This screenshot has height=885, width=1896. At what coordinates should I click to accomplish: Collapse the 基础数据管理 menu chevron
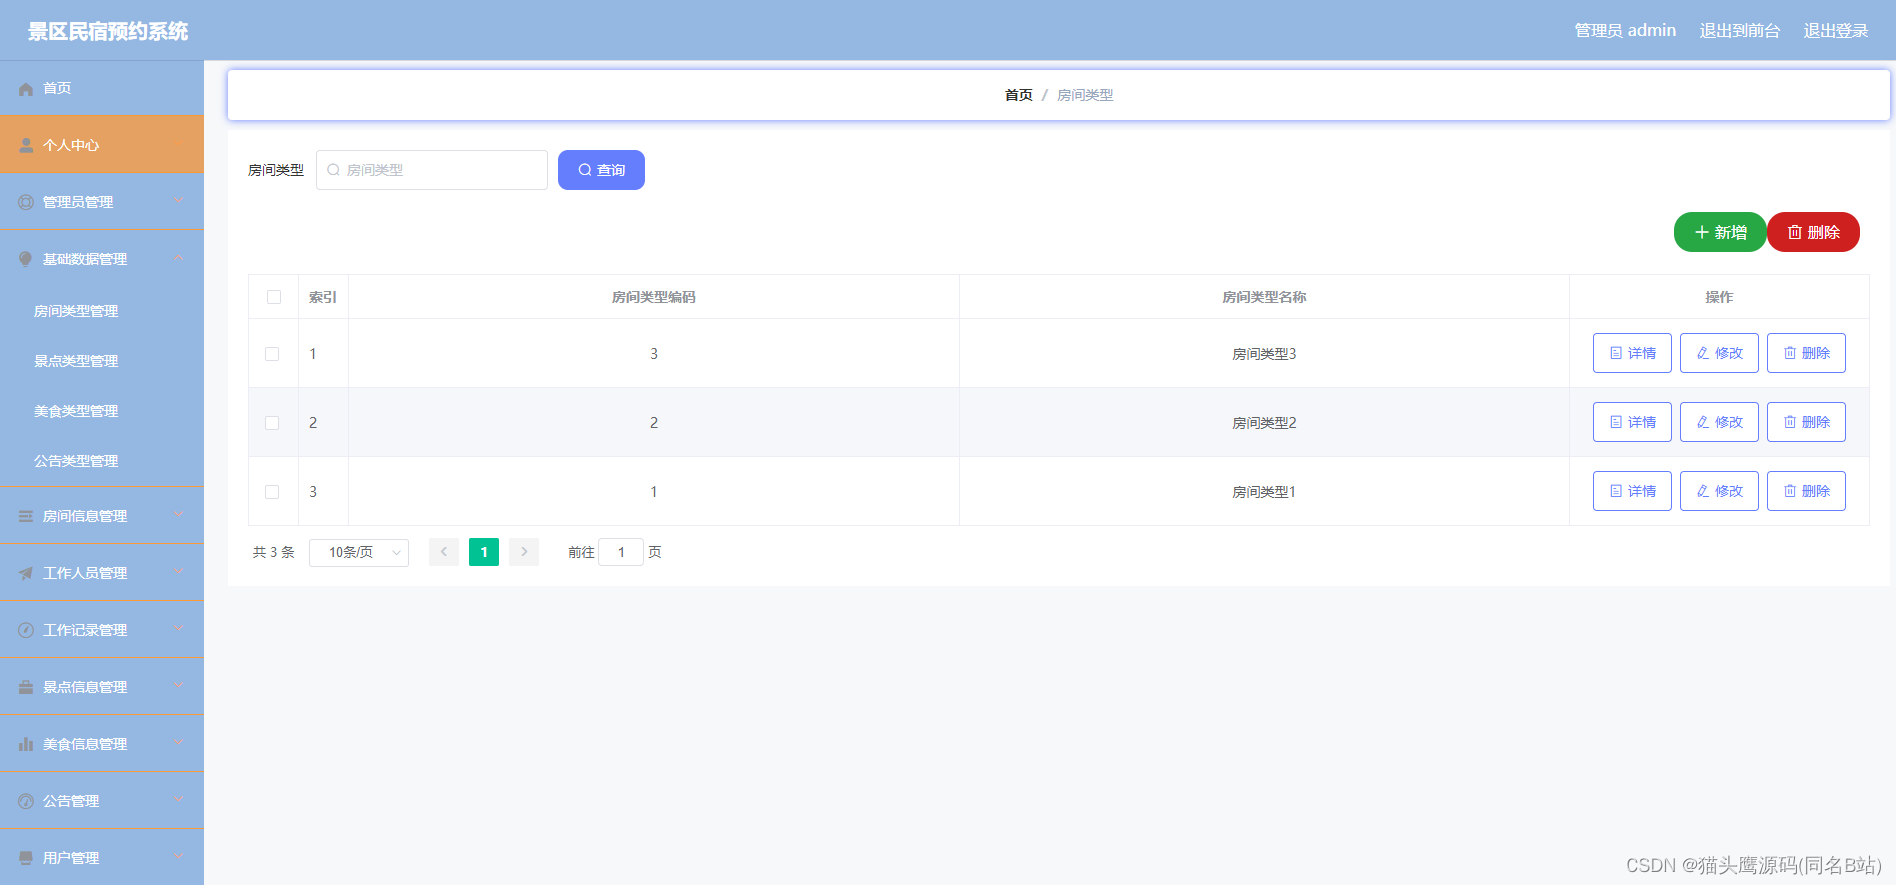click(179, 258)
